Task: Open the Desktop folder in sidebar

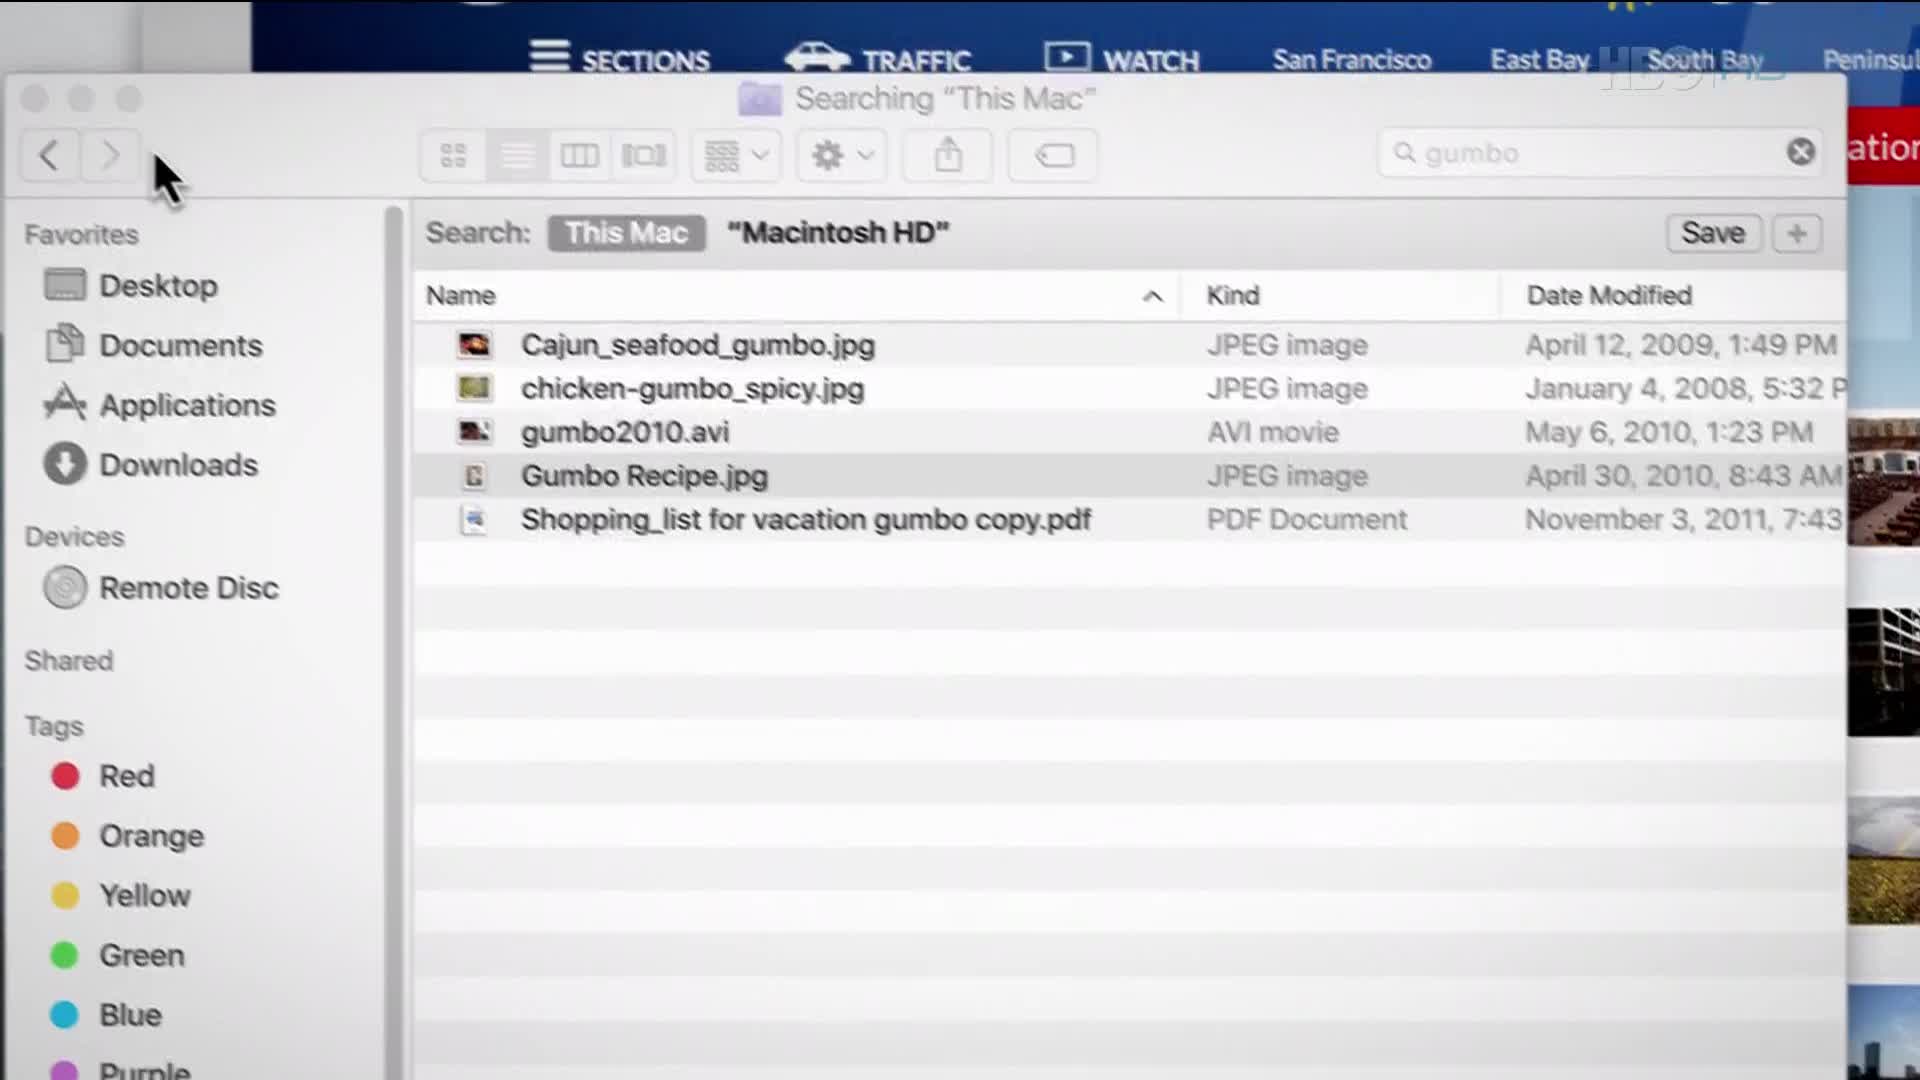Action: click(x=158, y=285)
